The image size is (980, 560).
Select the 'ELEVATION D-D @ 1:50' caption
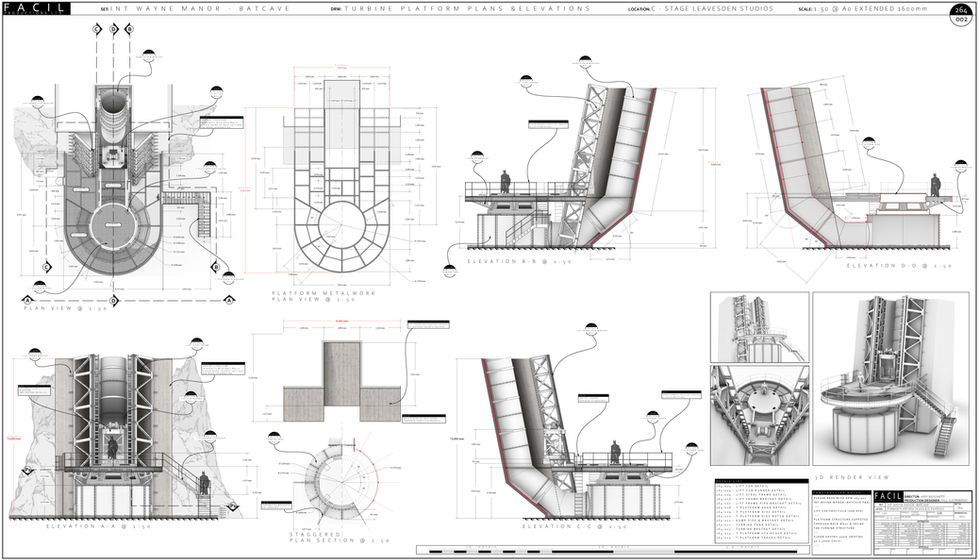tap(899, 266)
